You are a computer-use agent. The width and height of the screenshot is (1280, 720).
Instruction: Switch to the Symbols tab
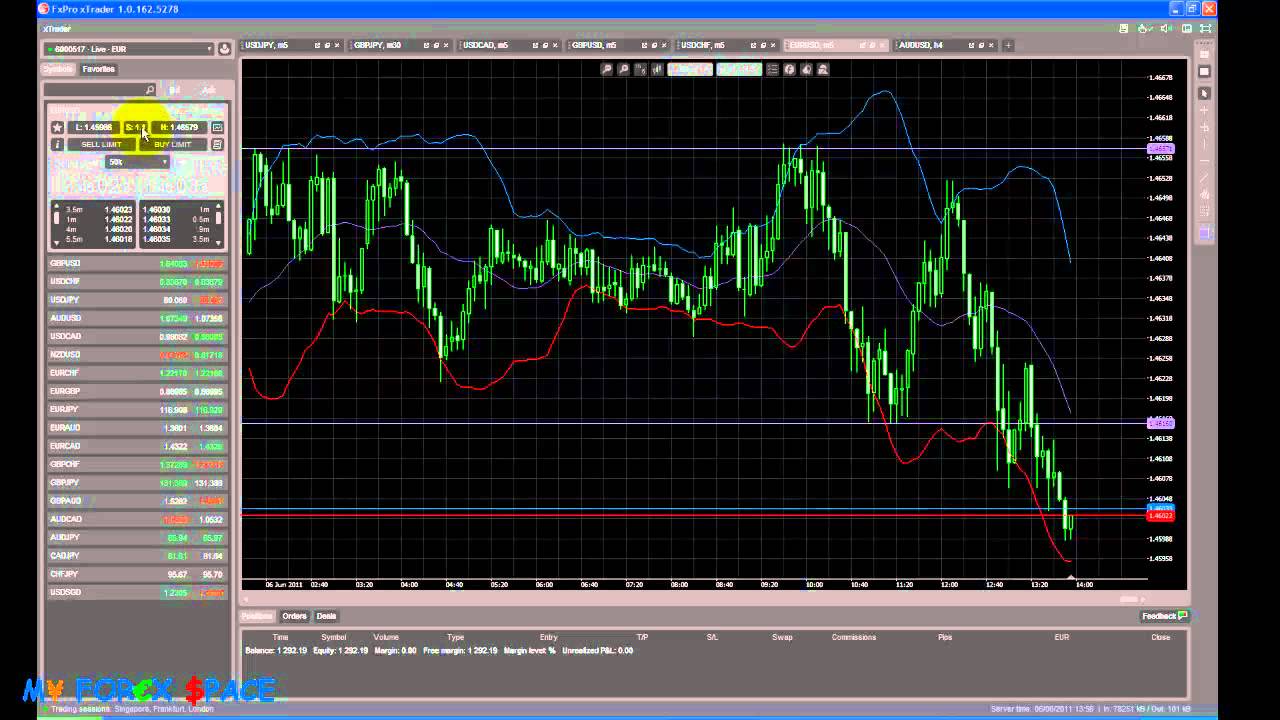point(58,69)
